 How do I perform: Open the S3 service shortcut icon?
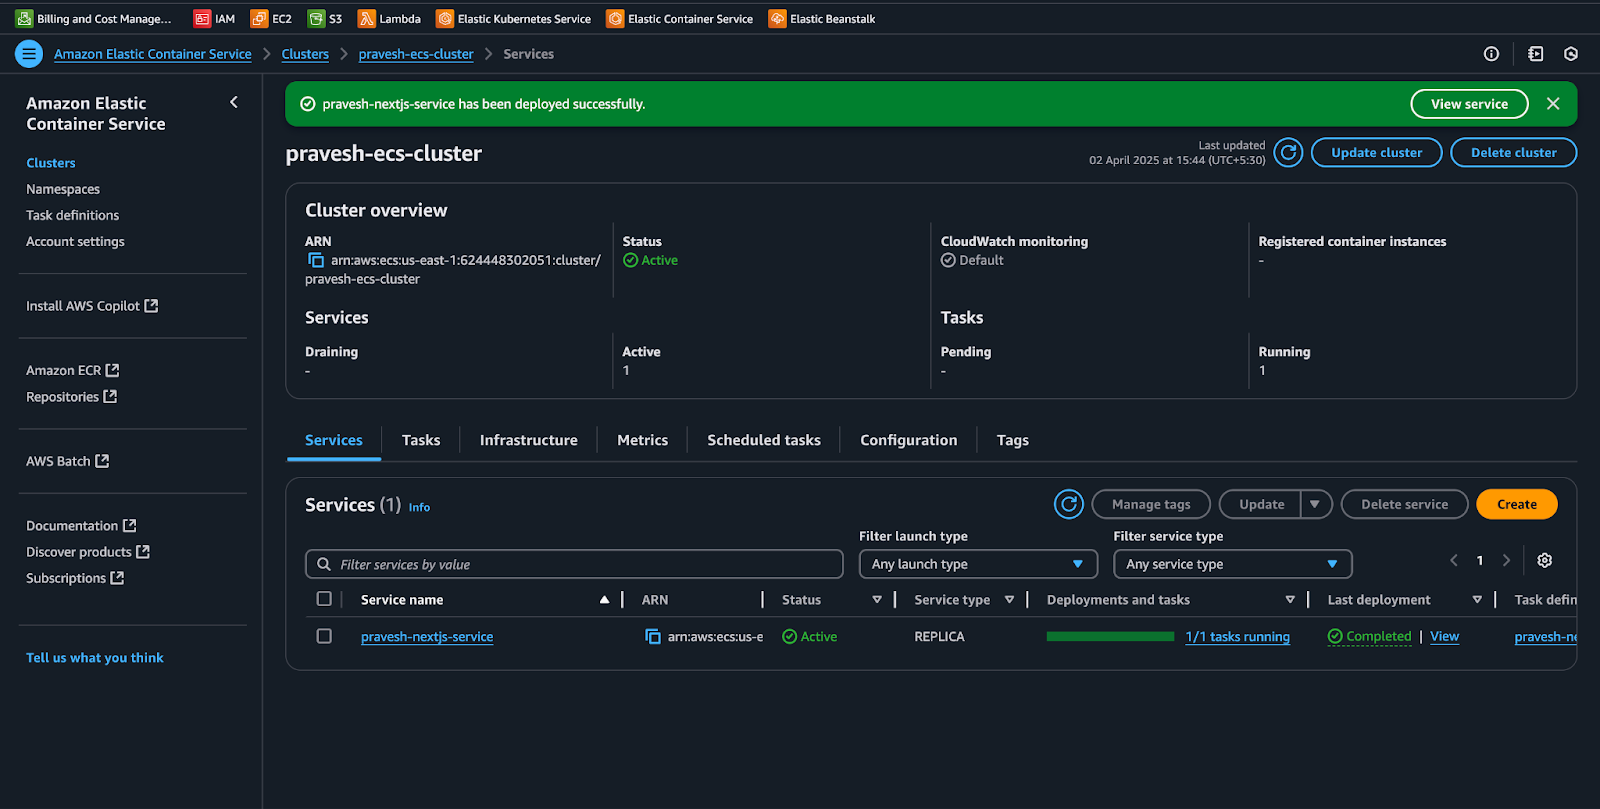316,19
